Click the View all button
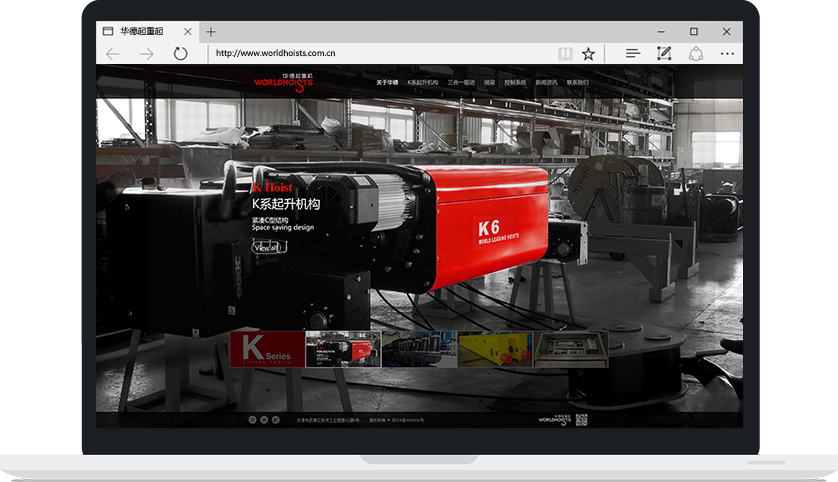838x482 pixels. pyautogui.click(x=268, y=246)
